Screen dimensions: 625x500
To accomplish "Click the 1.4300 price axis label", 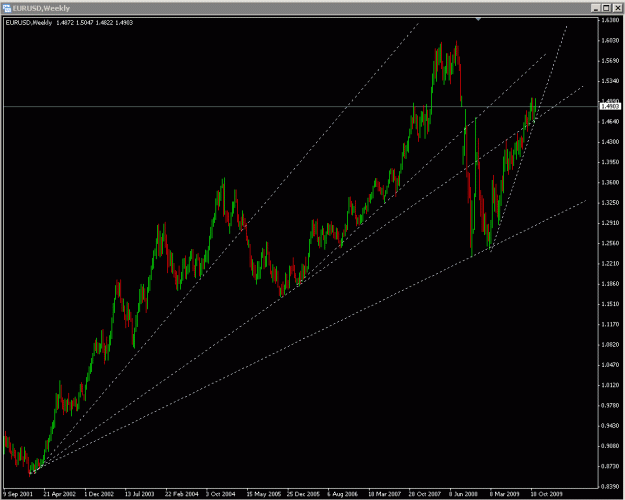I will click(610, 142).
